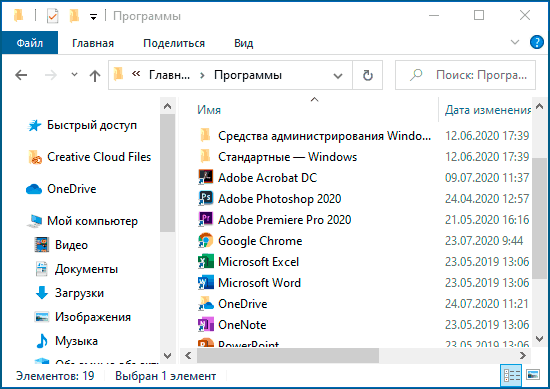Click the OneNote shortcut icon
The image size is (550, 389).
206,325
